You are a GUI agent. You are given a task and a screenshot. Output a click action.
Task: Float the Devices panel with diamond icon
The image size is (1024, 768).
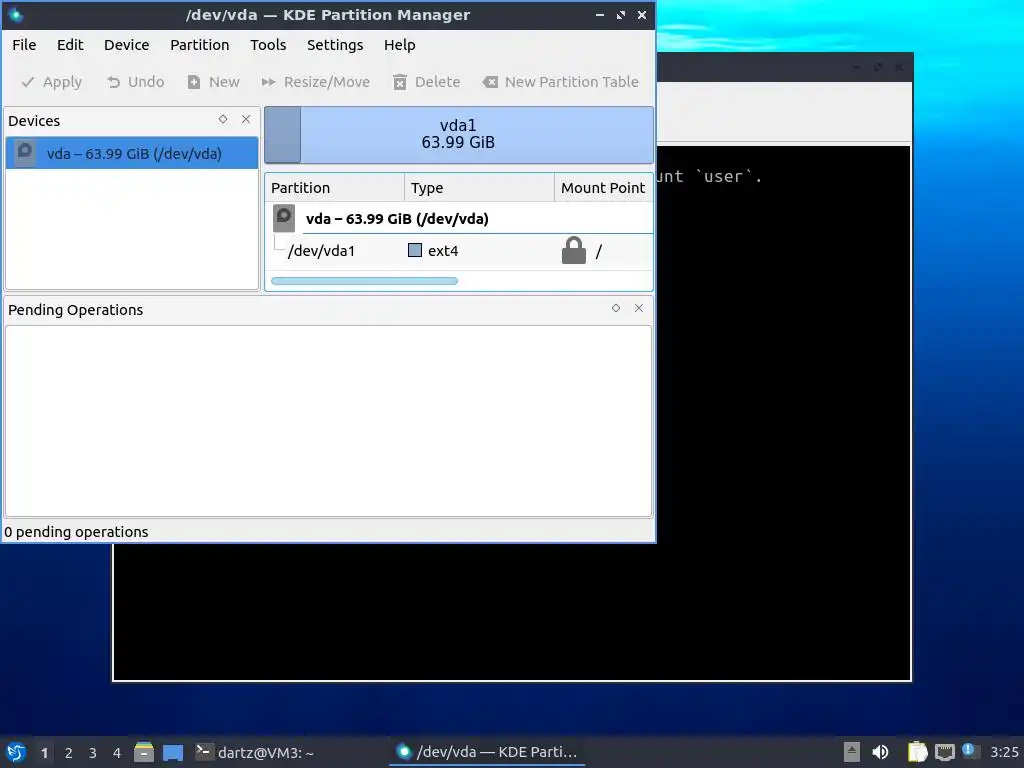tap(223, 119)
